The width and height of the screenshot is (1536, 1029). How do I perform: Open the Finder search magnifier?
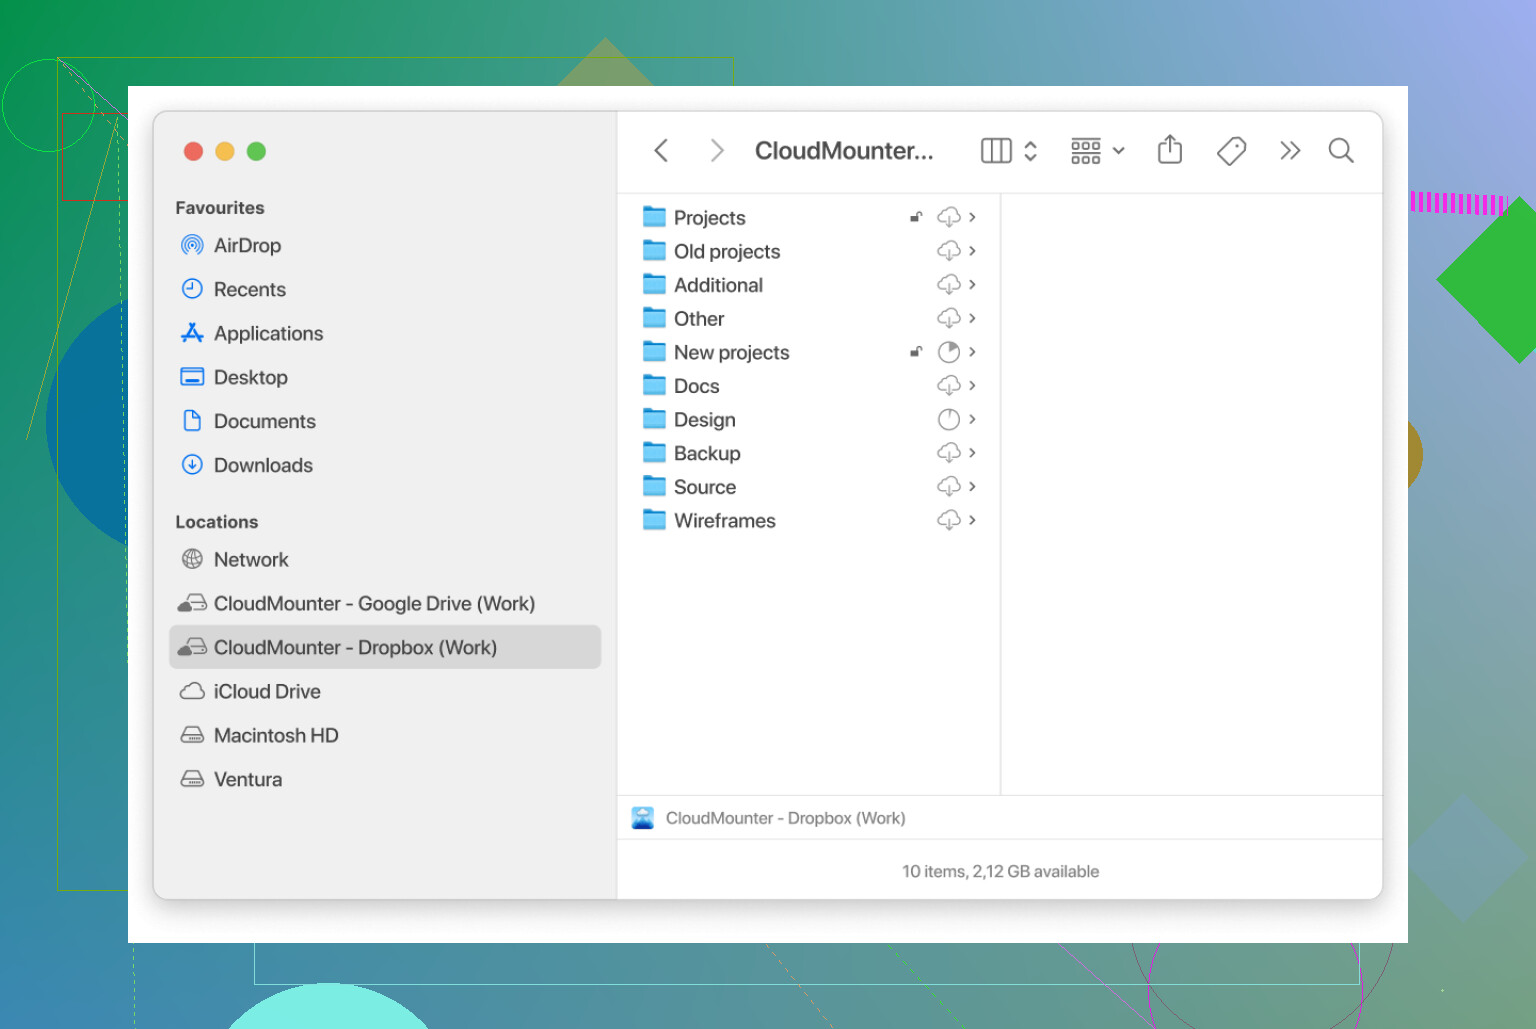(x=1341, y=151)
